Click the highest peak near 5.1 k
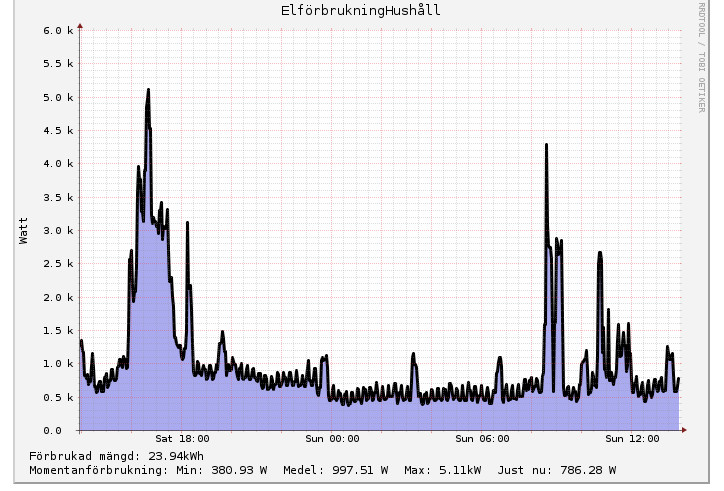The image size is (724, 491). pos(148,91)
